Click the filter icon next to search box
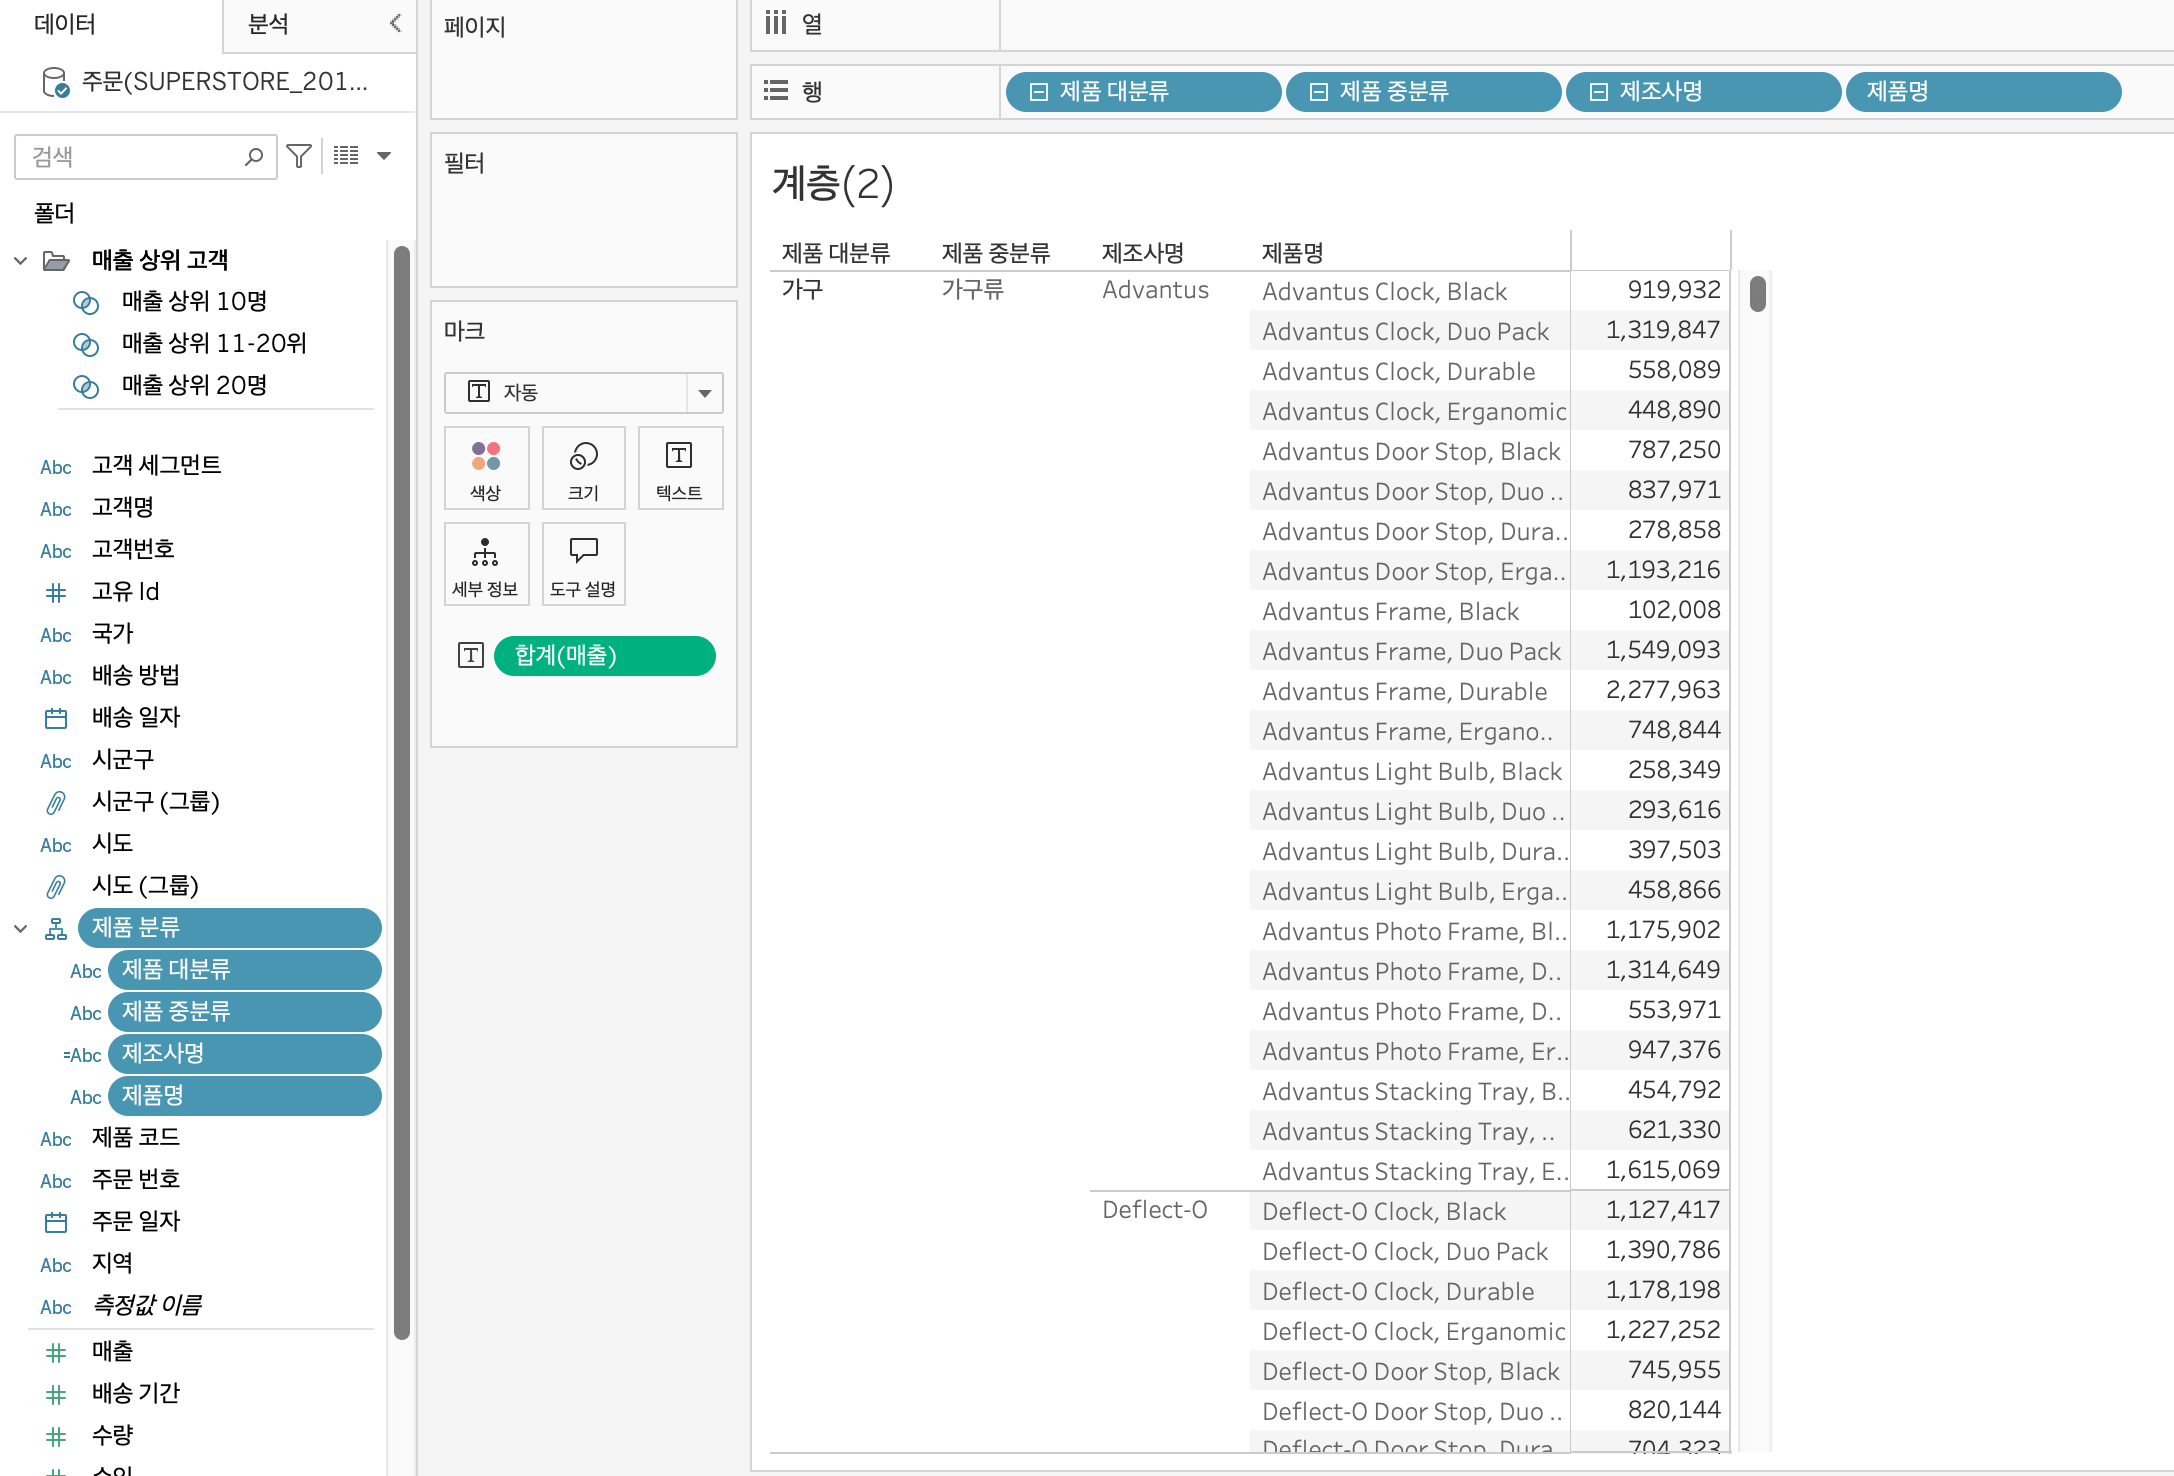The image size is (2174, 1476). (299, 156)
